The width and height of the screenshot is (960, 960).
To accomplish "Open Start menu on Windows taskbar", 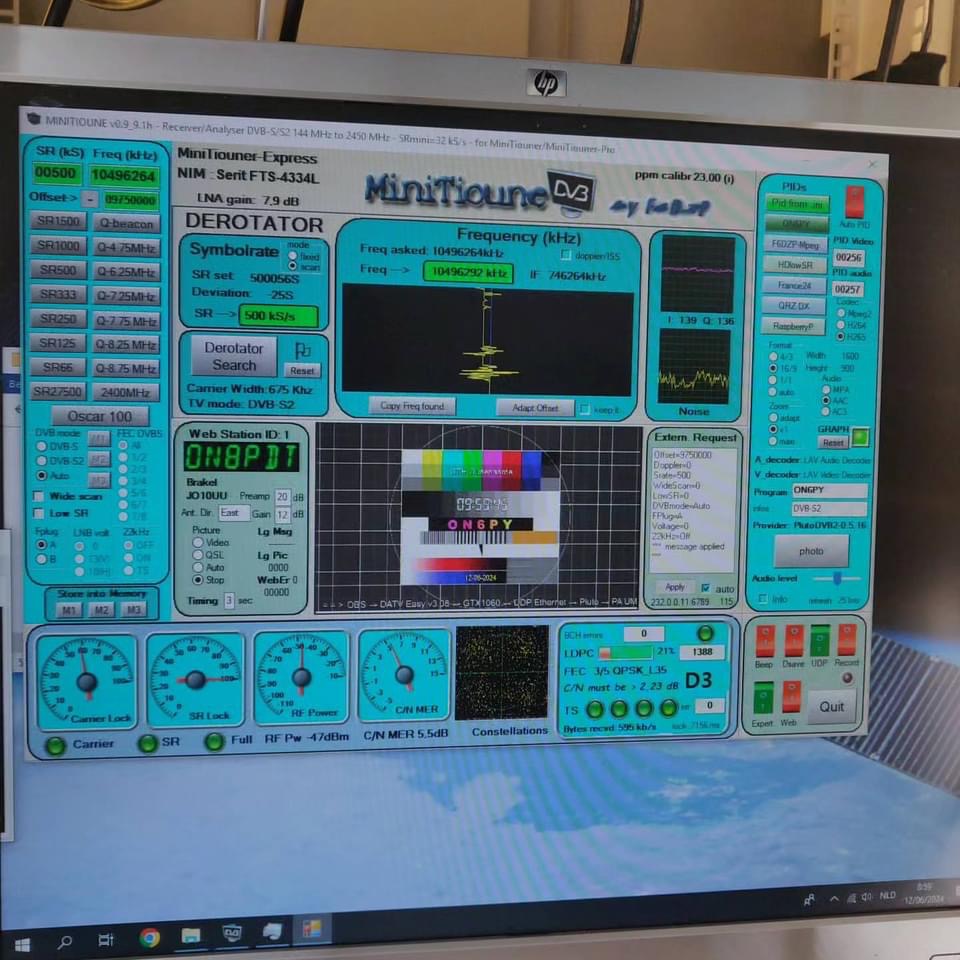I will 21,943.
